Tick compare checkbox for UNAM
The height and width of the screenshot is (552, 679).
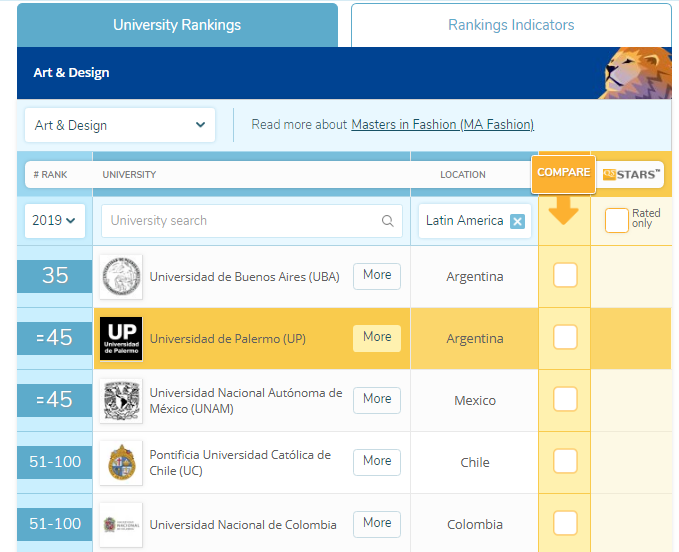pyautogui.click(x=565, y=399)
